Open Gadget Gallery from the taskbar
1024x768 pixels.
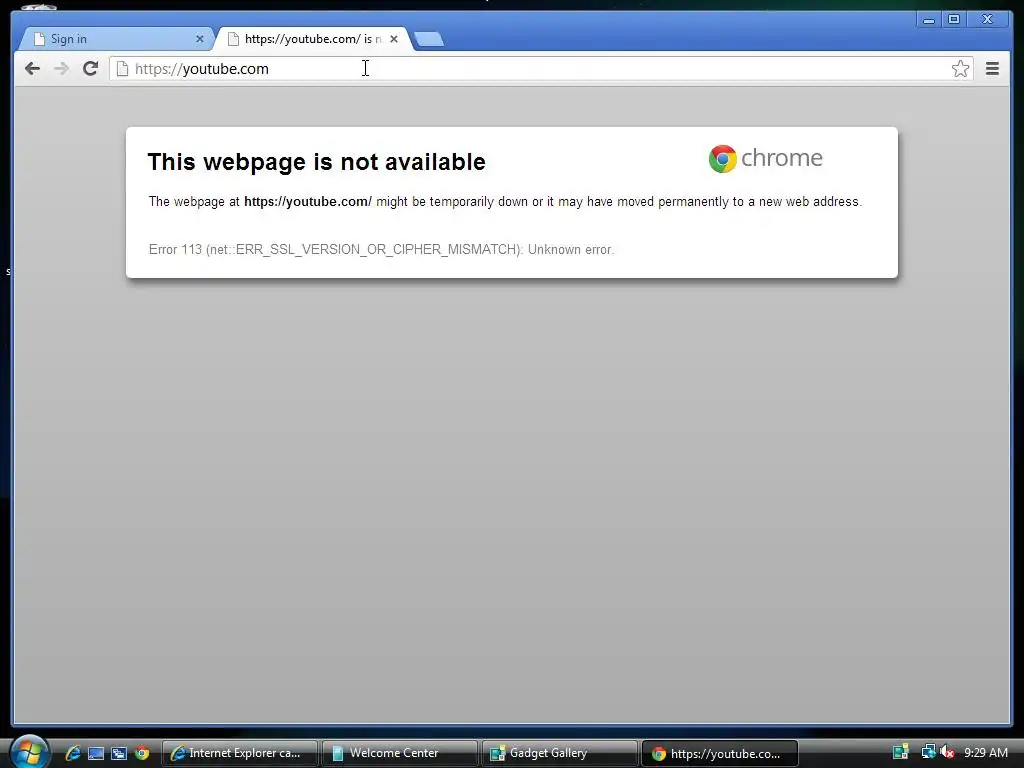pyautogui.click(x=560, y=753)
